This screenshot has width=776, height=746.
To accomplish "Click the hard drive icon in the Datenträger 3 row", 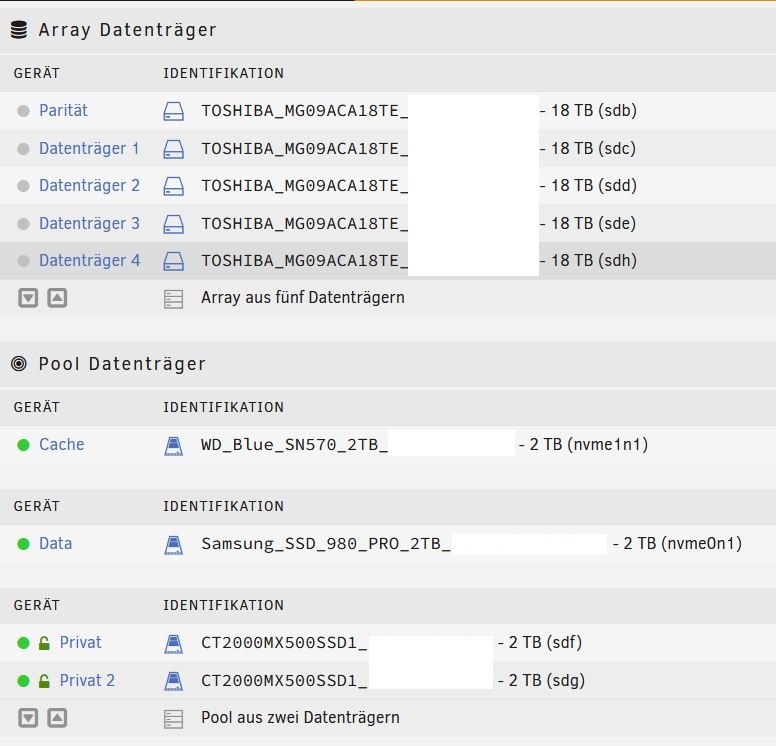I will point(174,224).
